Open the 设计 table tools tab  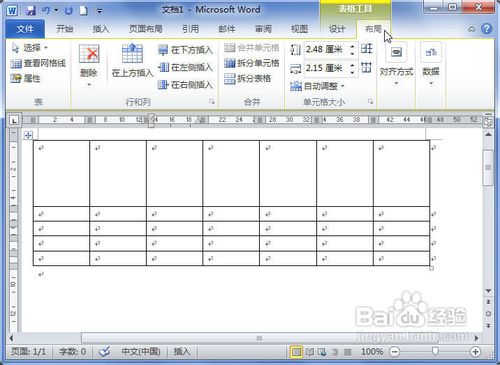click(337, 29)
